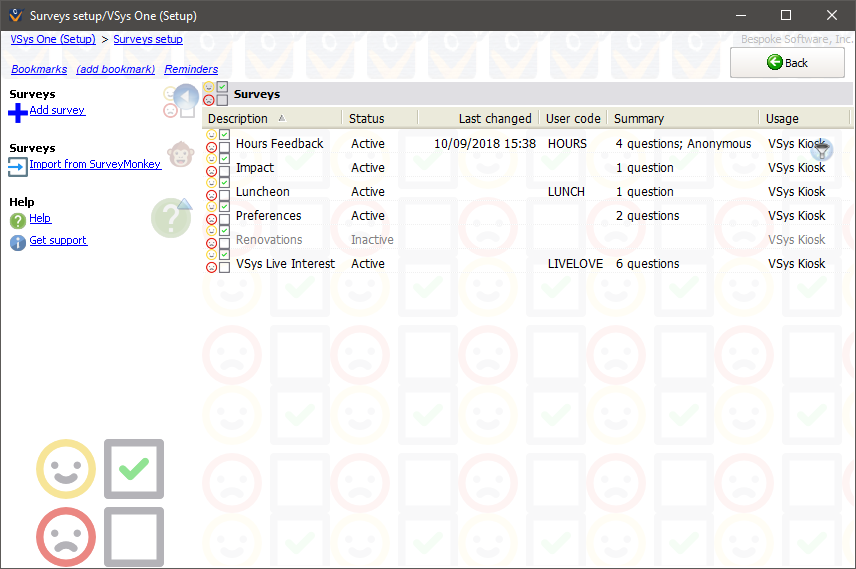The width and height of the screenshot is (856, 569).
Task: Select the Preferences survey row
Action: (x=268, y=216)
